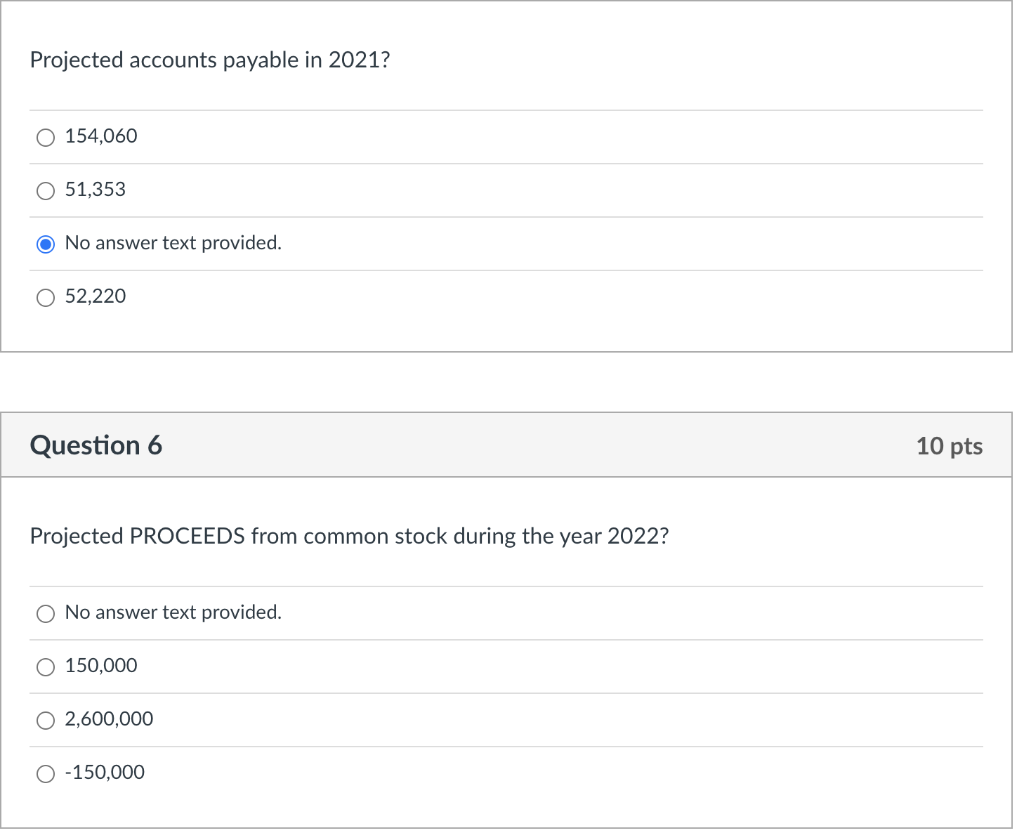Click the 51,353 answer label text
1024x840 pixels.
click(94, 190)
